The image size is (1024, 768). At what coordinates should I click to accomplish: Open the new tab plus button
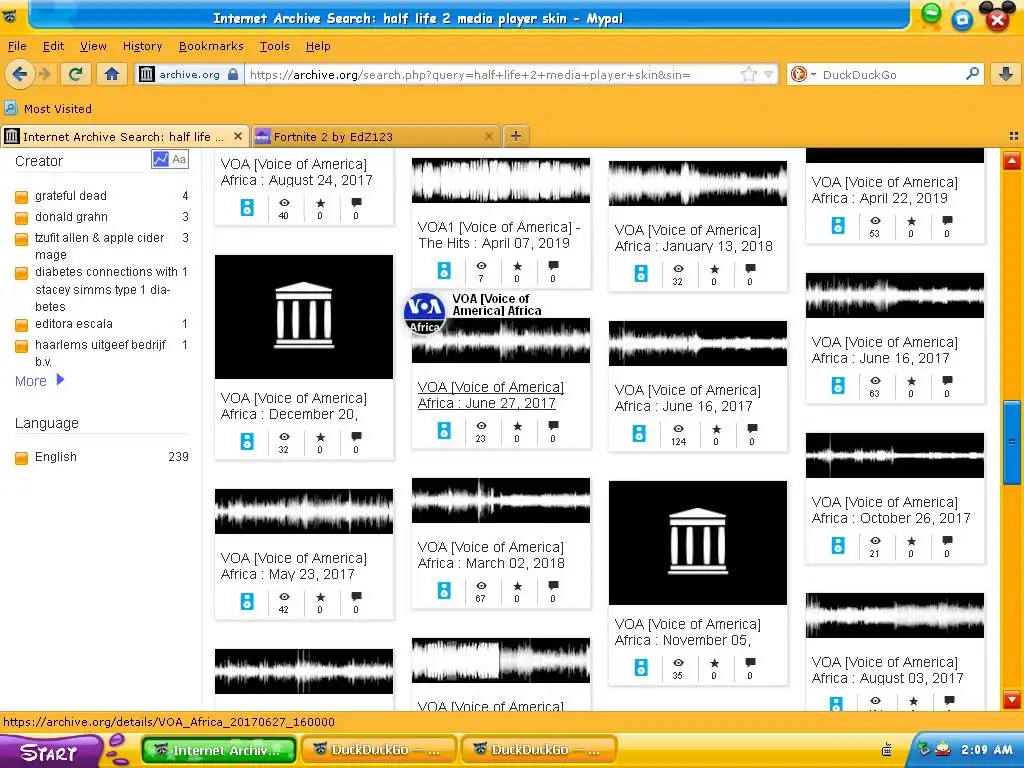tap(516, 136)
